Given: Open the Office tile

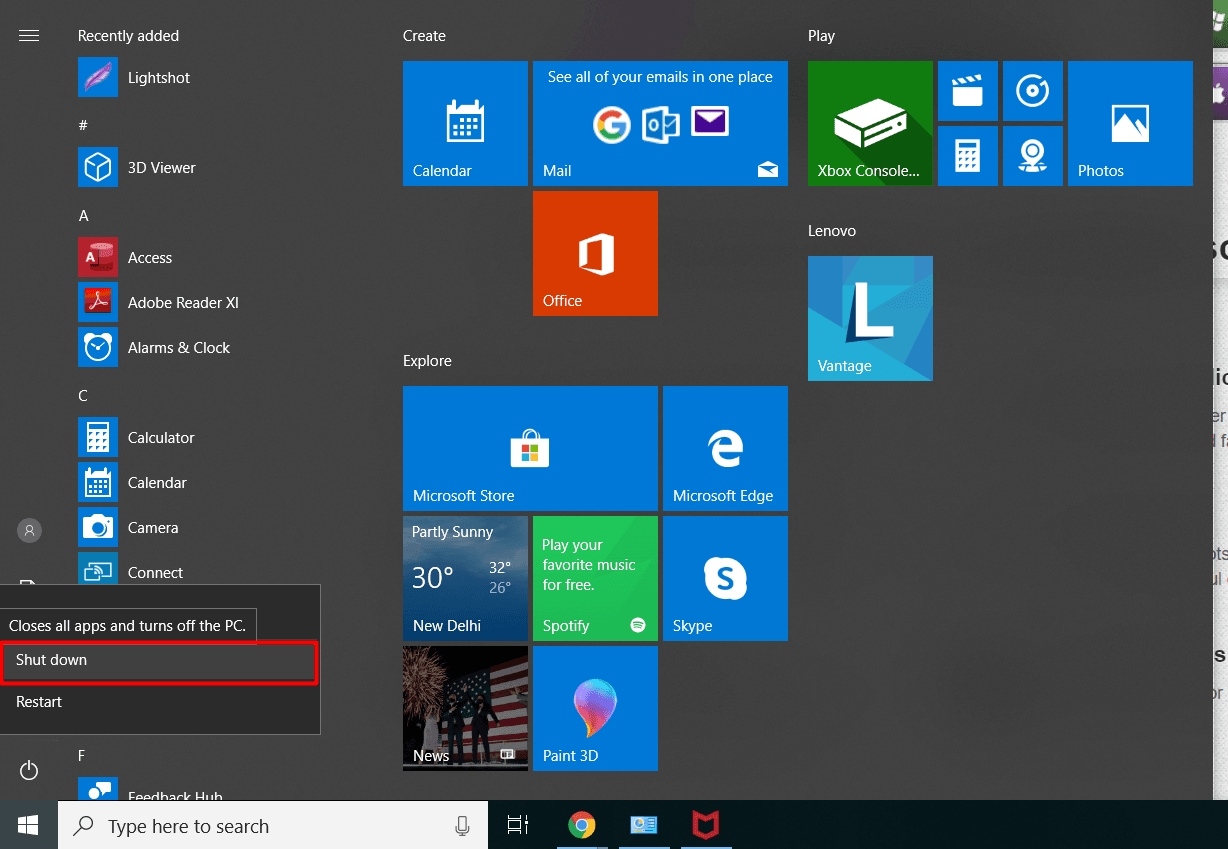Looking at the screenshot, I should [x=595, y=253].
